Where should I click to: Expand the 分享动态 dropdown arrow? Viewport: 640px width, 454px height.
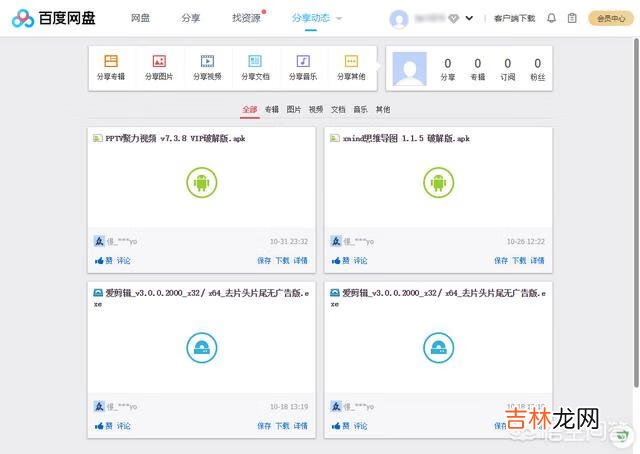339,18
